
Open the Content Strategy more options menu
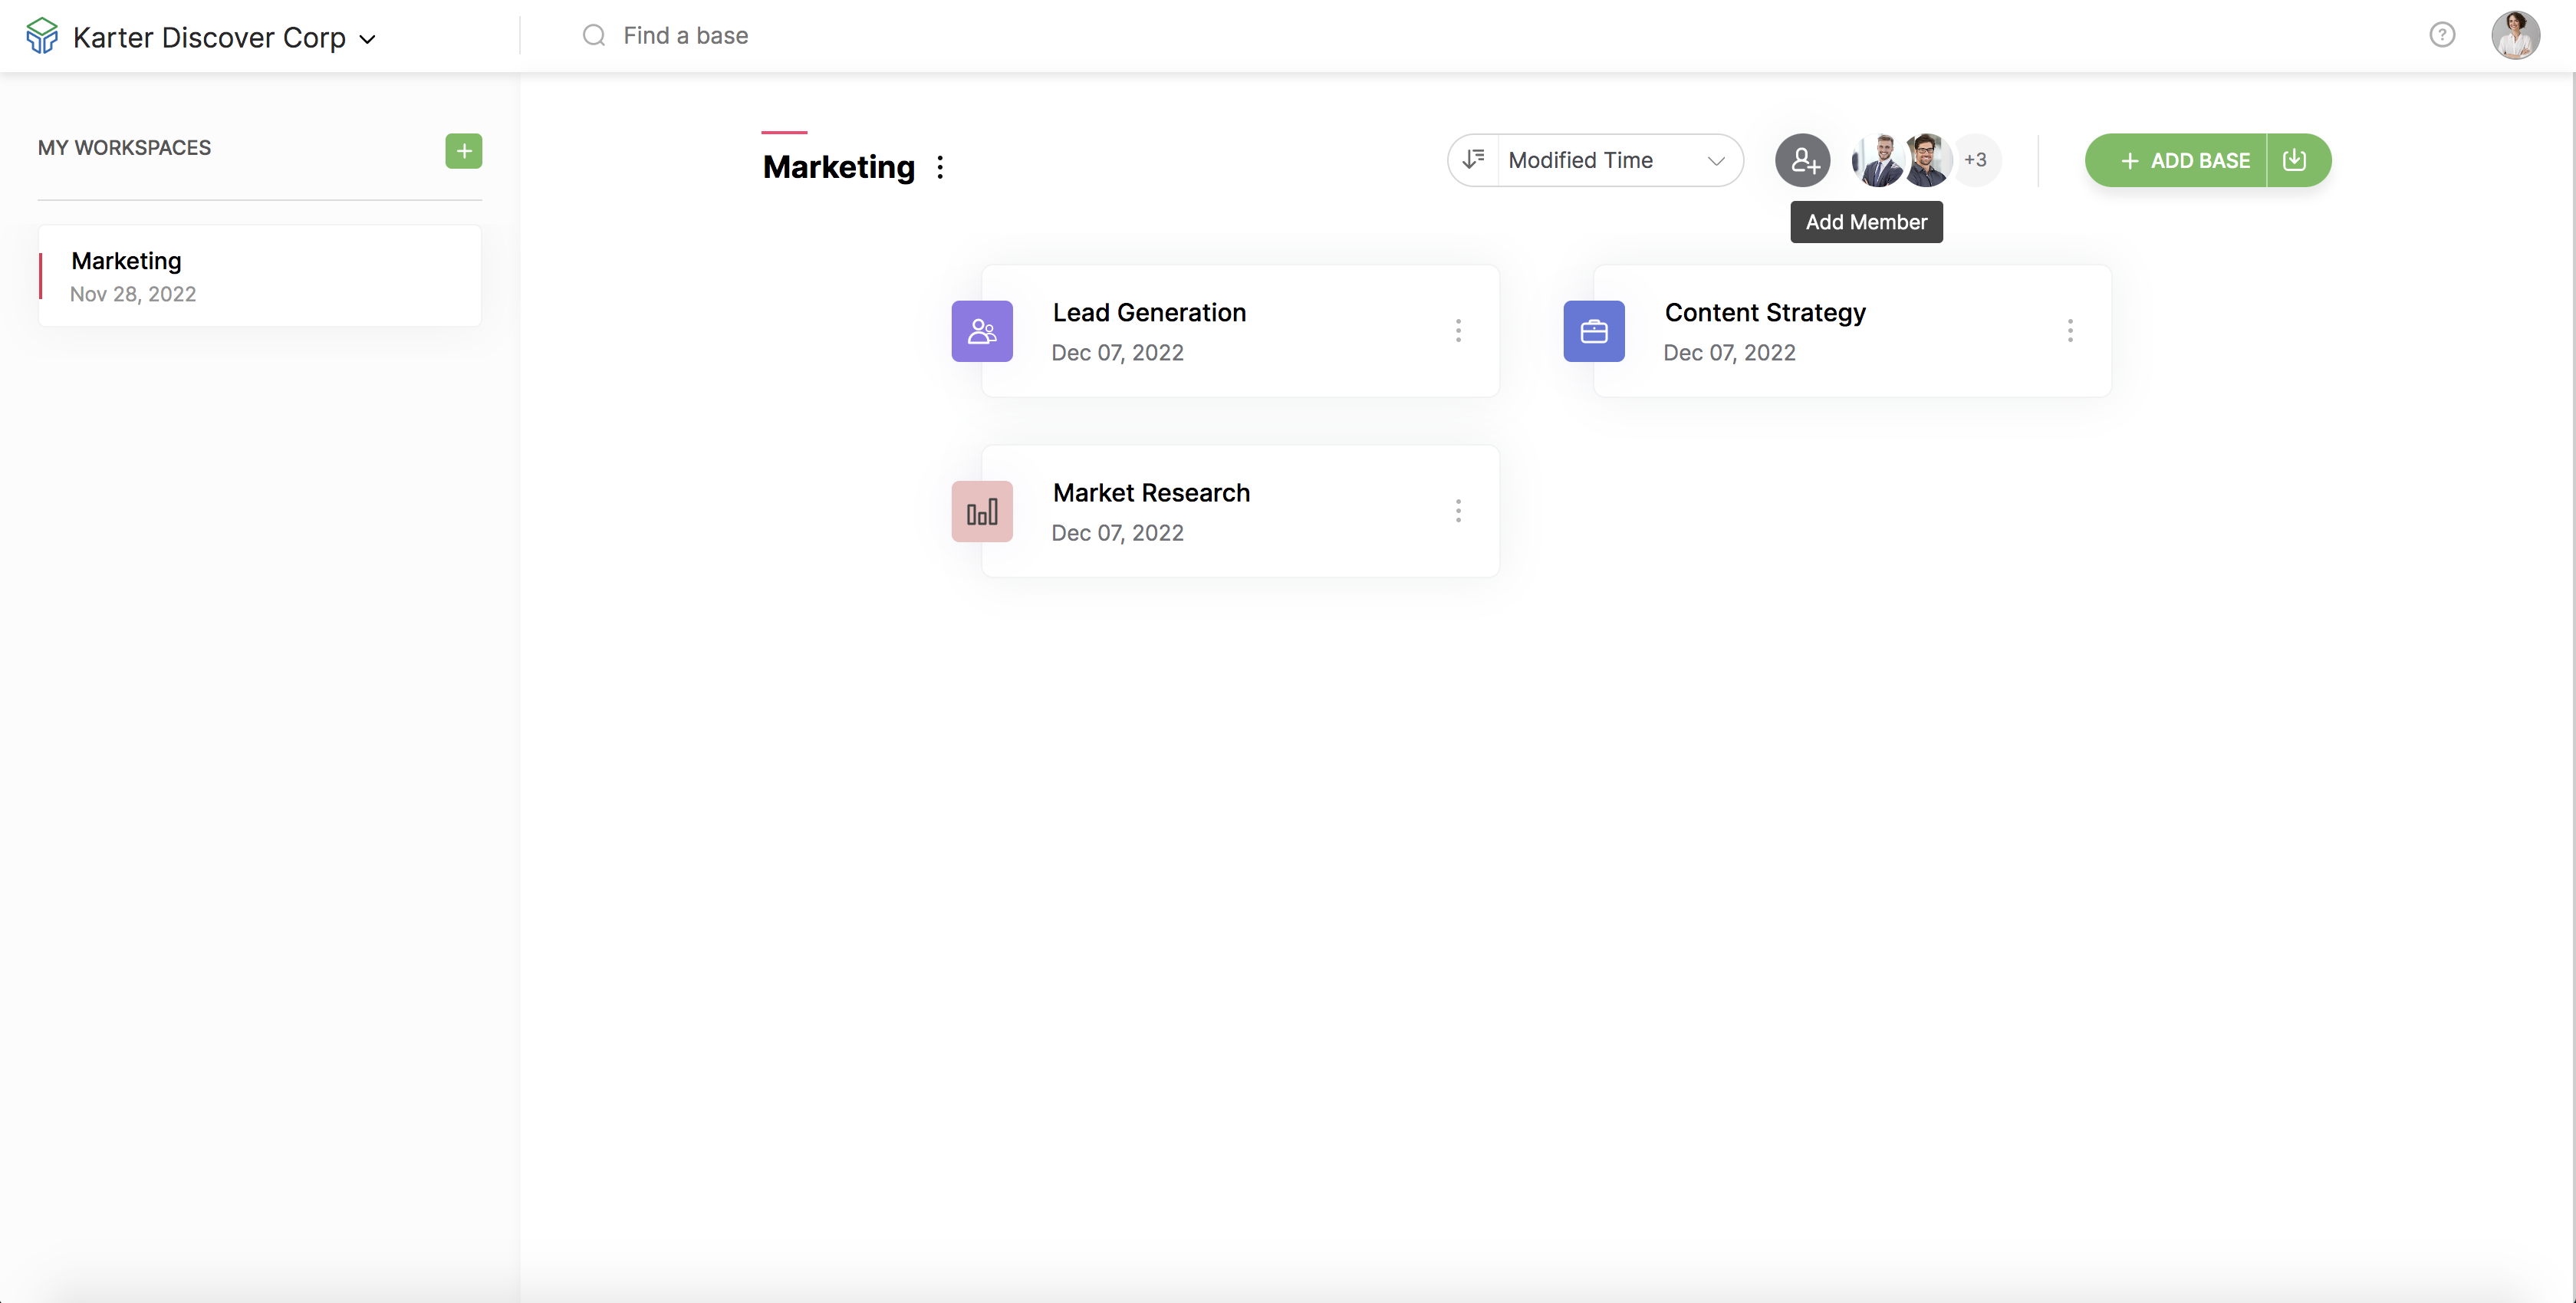point(2070,331)
